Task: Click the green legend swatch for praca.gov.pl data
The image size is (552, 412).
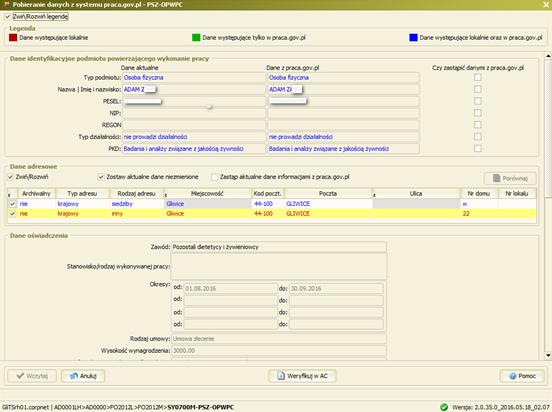Action: point(196,37)
